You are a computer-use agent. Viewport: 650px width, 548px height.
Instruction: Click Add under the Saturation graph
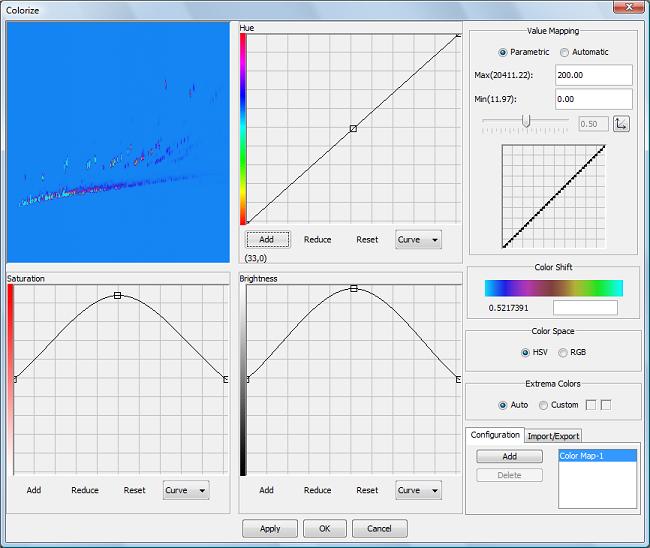[34, 490]
